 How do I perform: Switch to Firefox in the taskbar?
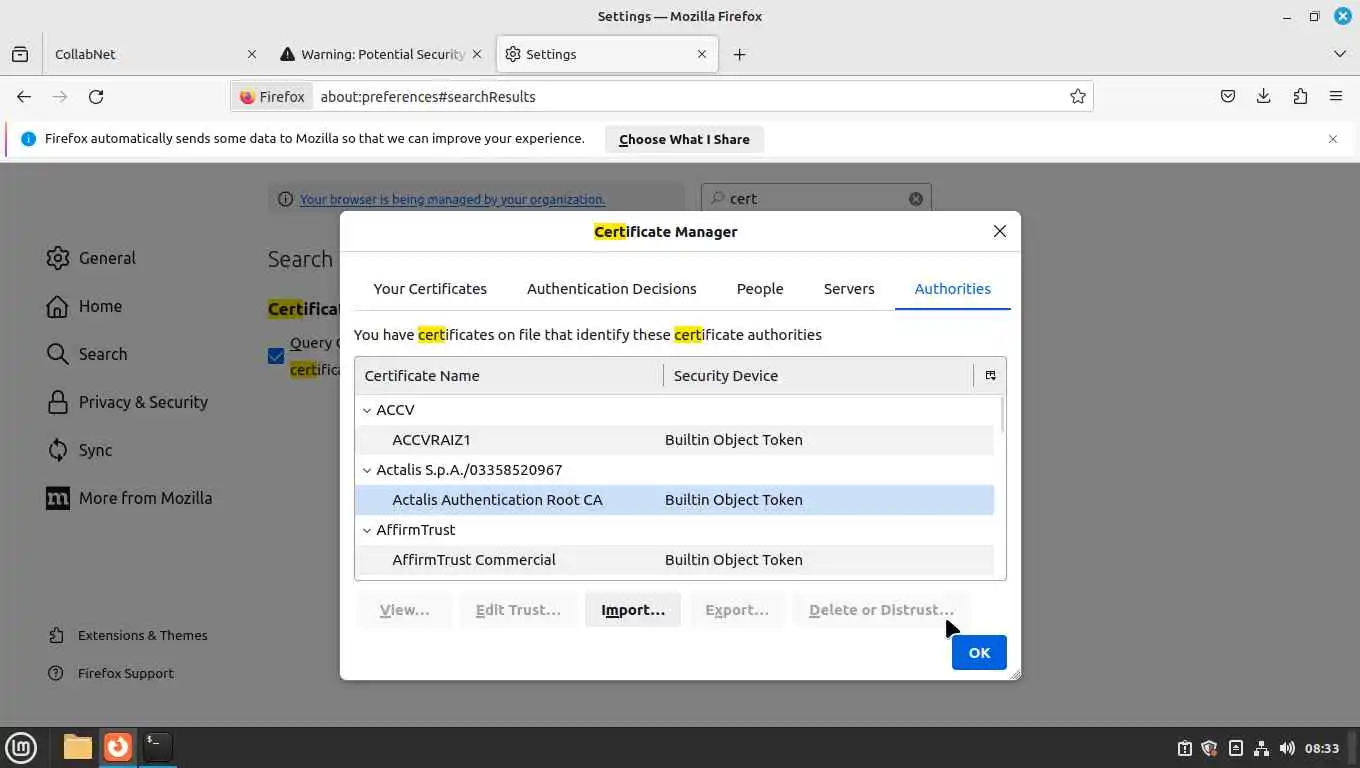pyautogui.click(x=118, y=747)
